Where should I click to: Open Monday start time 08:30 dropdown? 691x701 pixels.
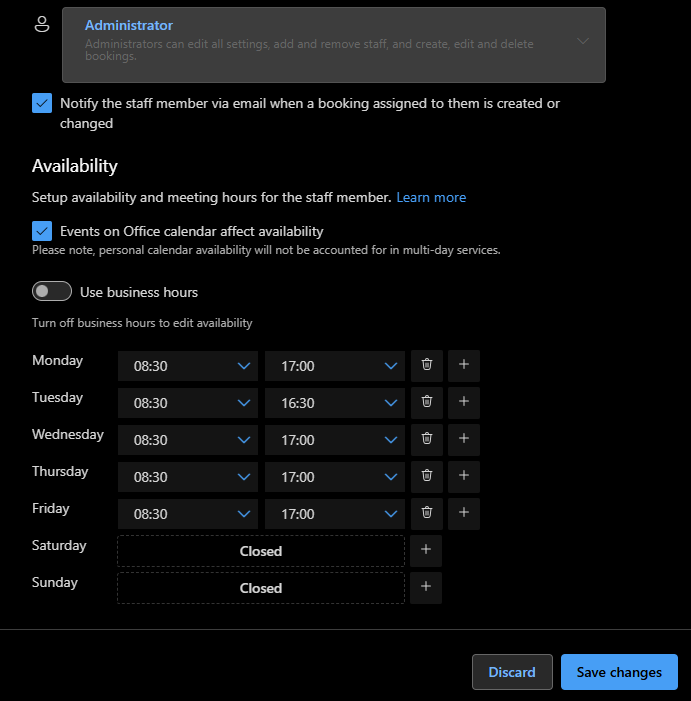coord(188,366)
